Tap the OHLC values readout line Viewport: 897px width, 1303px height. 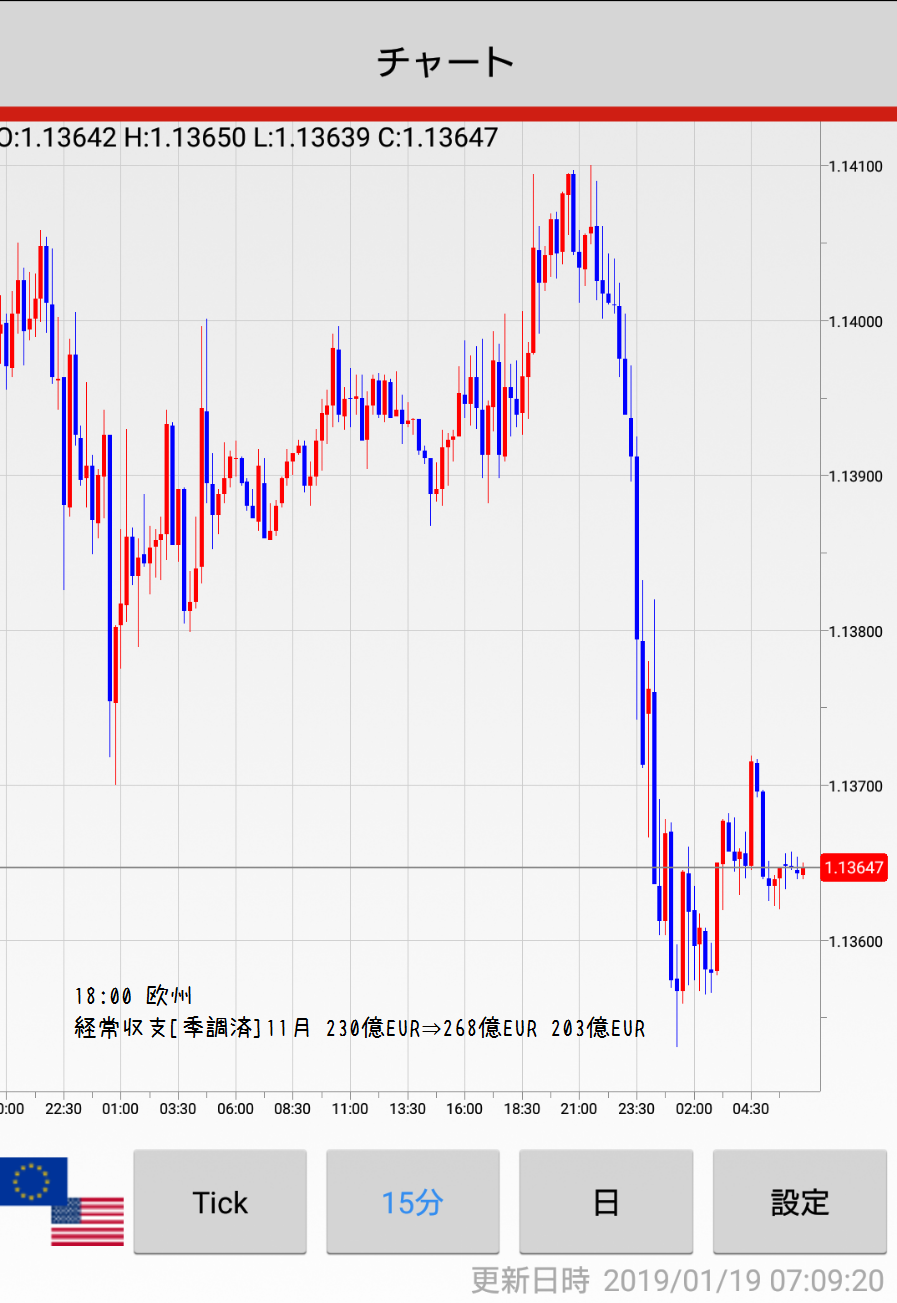click(248, 138)
